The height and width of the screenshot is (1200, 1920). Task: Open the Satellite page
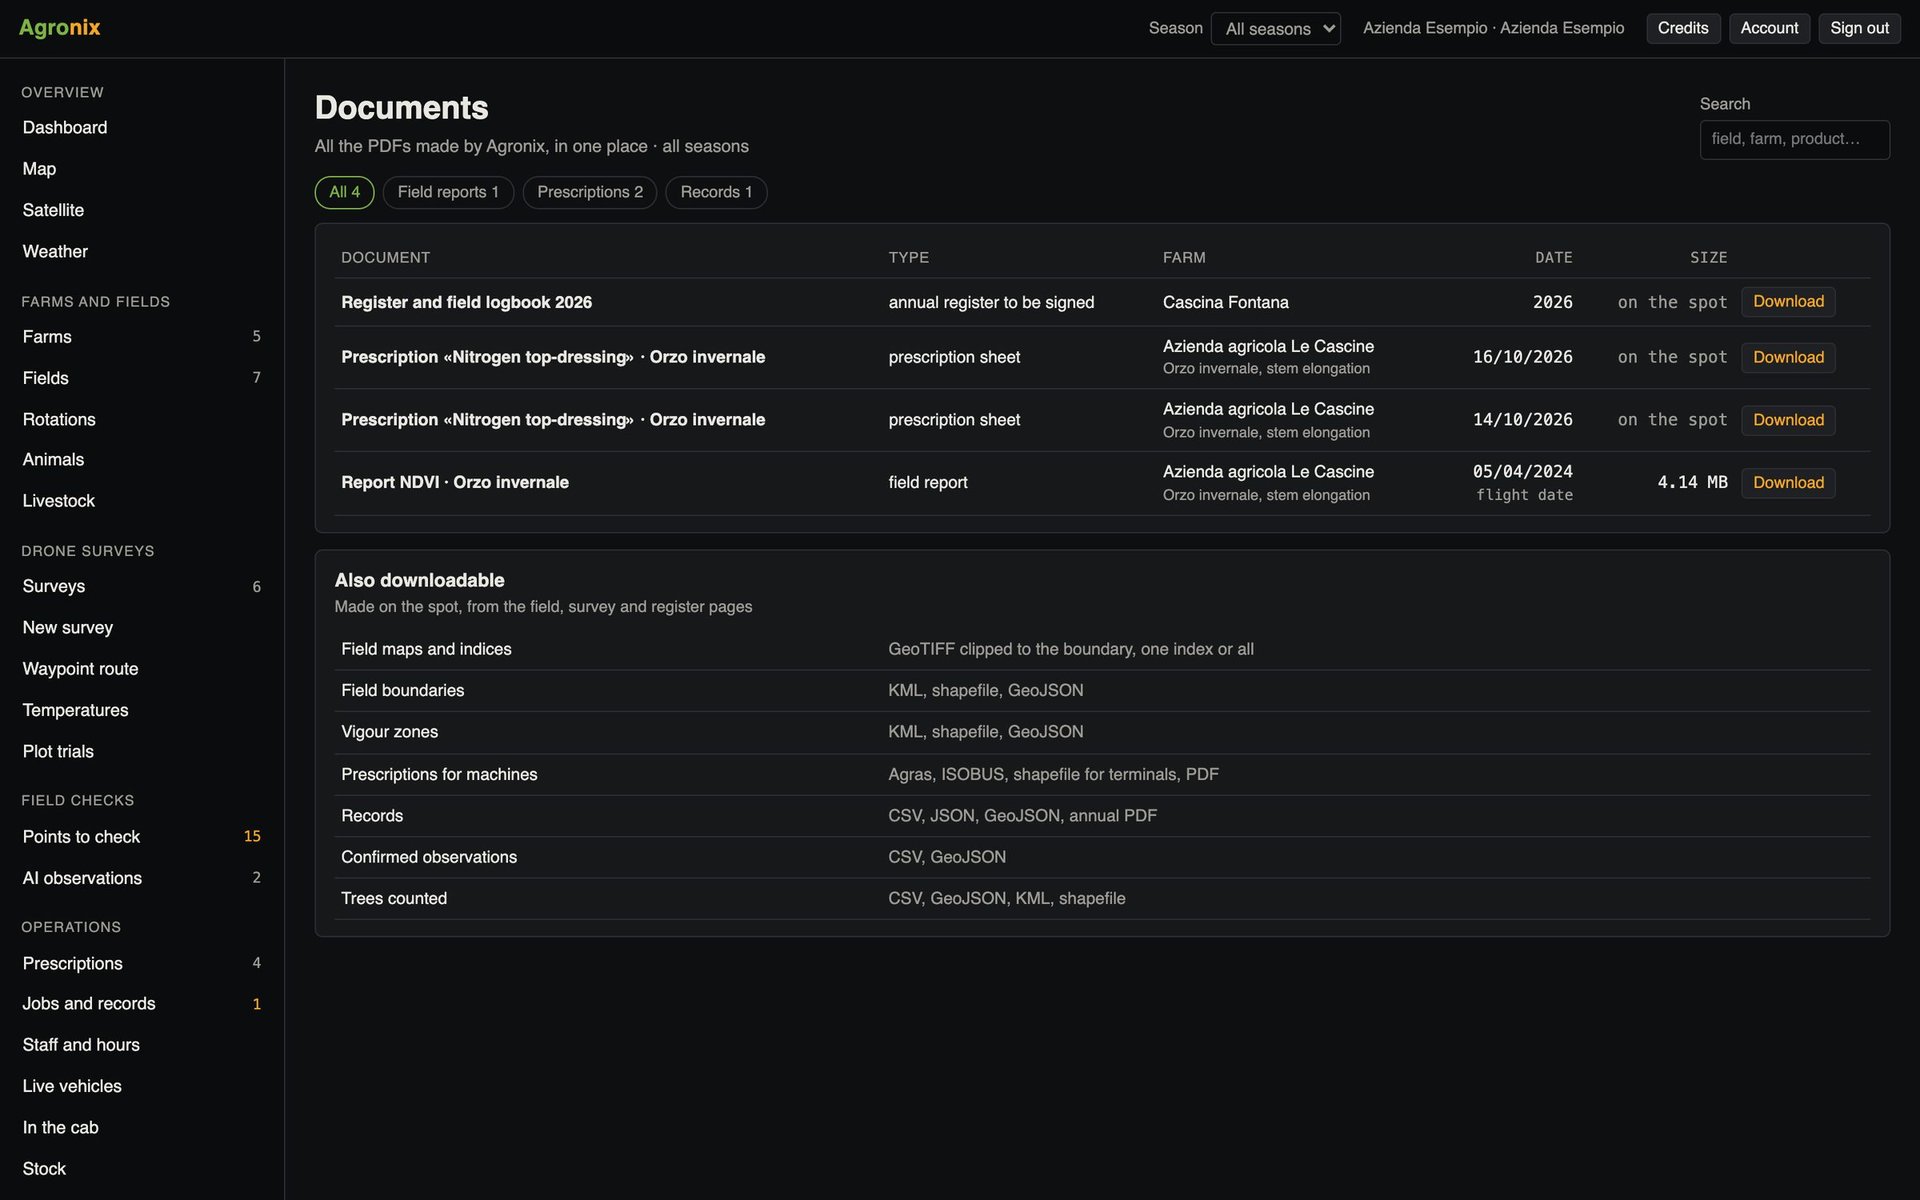coord(142,210)
